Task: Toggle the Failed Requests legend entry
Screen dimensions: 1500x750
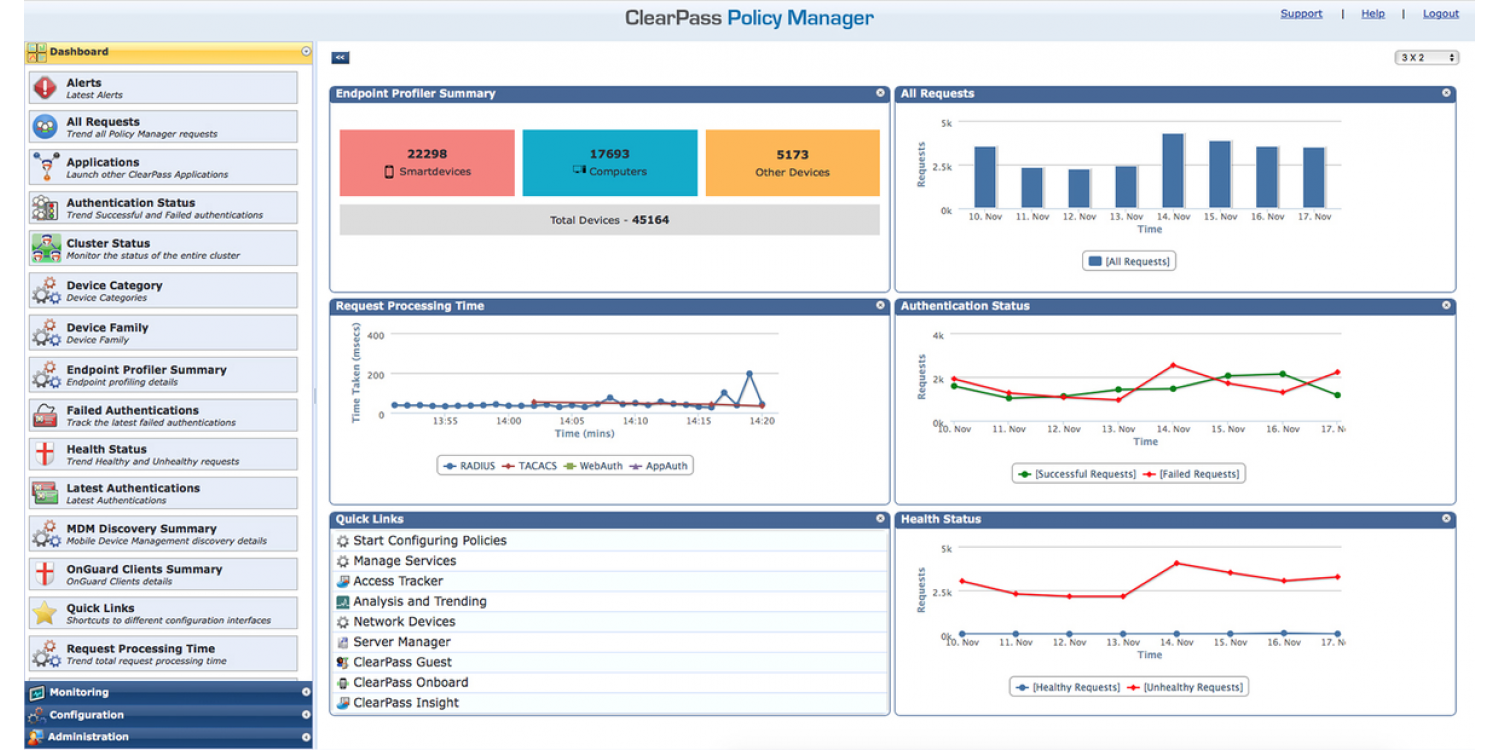Action: 1191,474
